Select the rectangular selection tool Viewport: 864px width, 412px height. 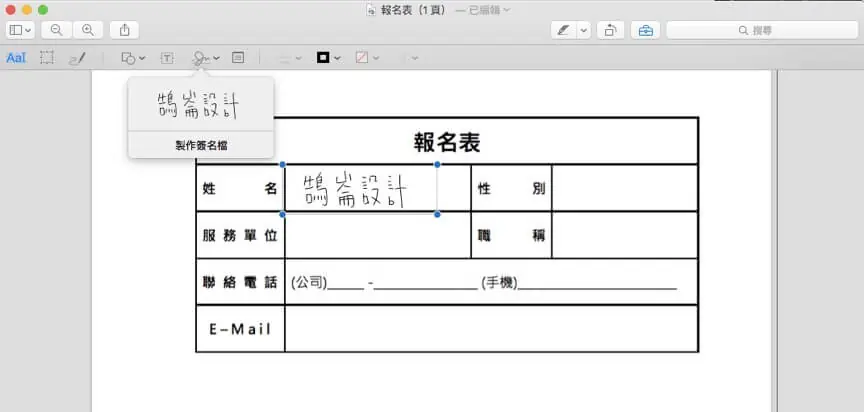pyautogui.click(x=47, y=58)
